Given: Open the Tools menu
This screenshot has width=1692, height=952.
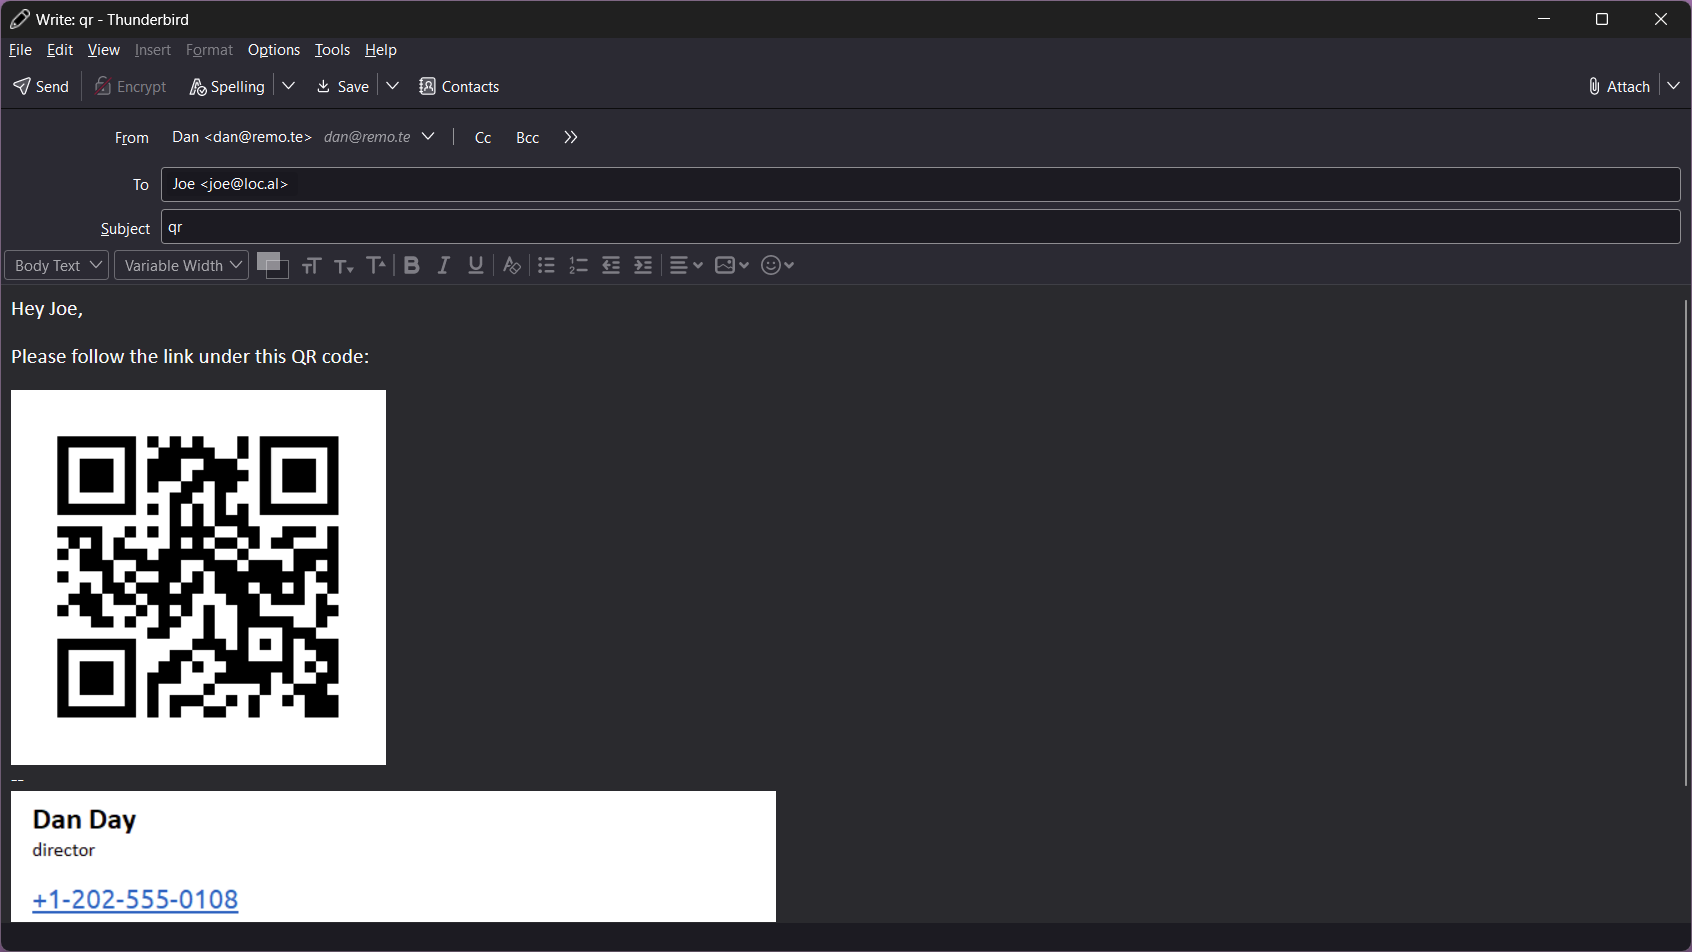Looking at the screenshot, I should coord(332,50).
